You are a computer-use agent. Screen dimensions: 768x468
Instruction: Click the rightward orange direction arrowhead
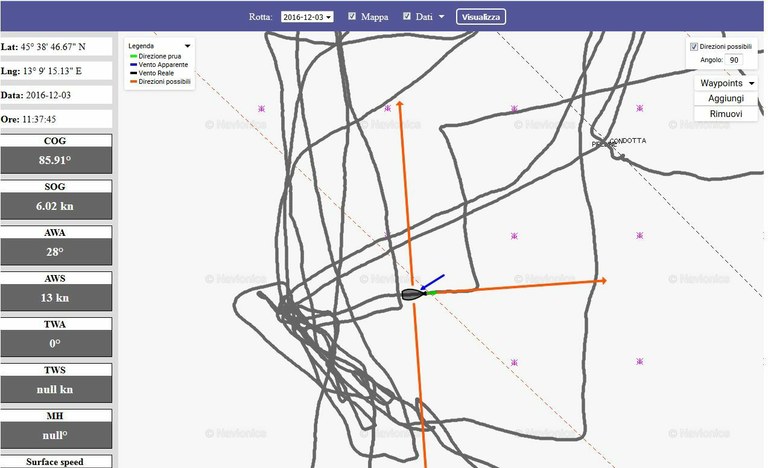pos(601,281)
